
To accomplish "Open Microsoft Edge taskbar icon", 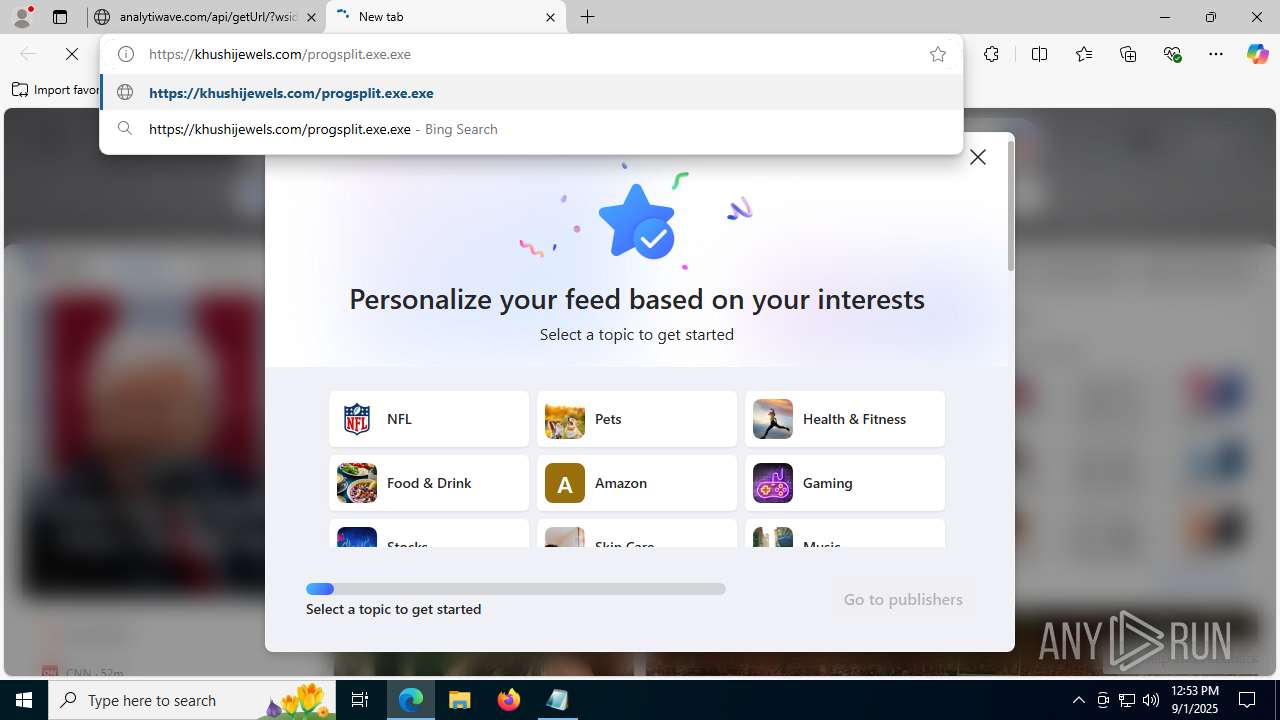I will [x=411, y=700].
